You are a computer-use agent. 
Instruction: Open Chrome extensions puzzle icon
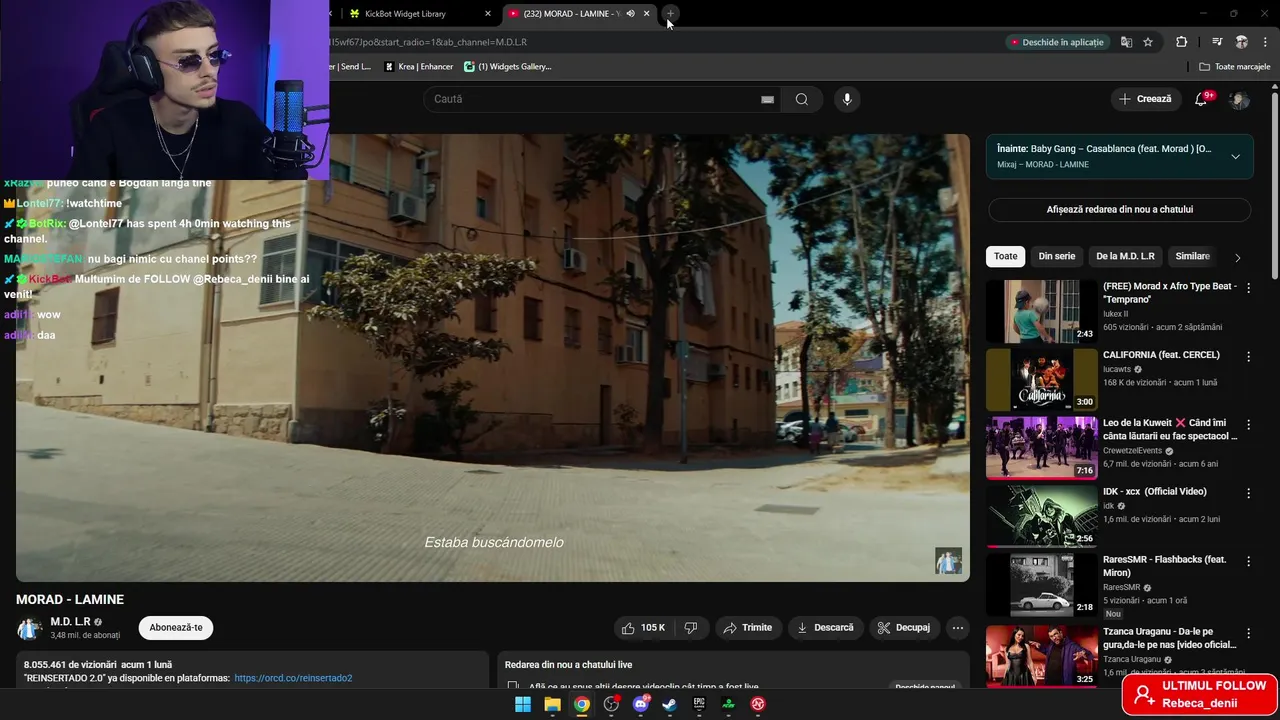[x=1182, y=42]
